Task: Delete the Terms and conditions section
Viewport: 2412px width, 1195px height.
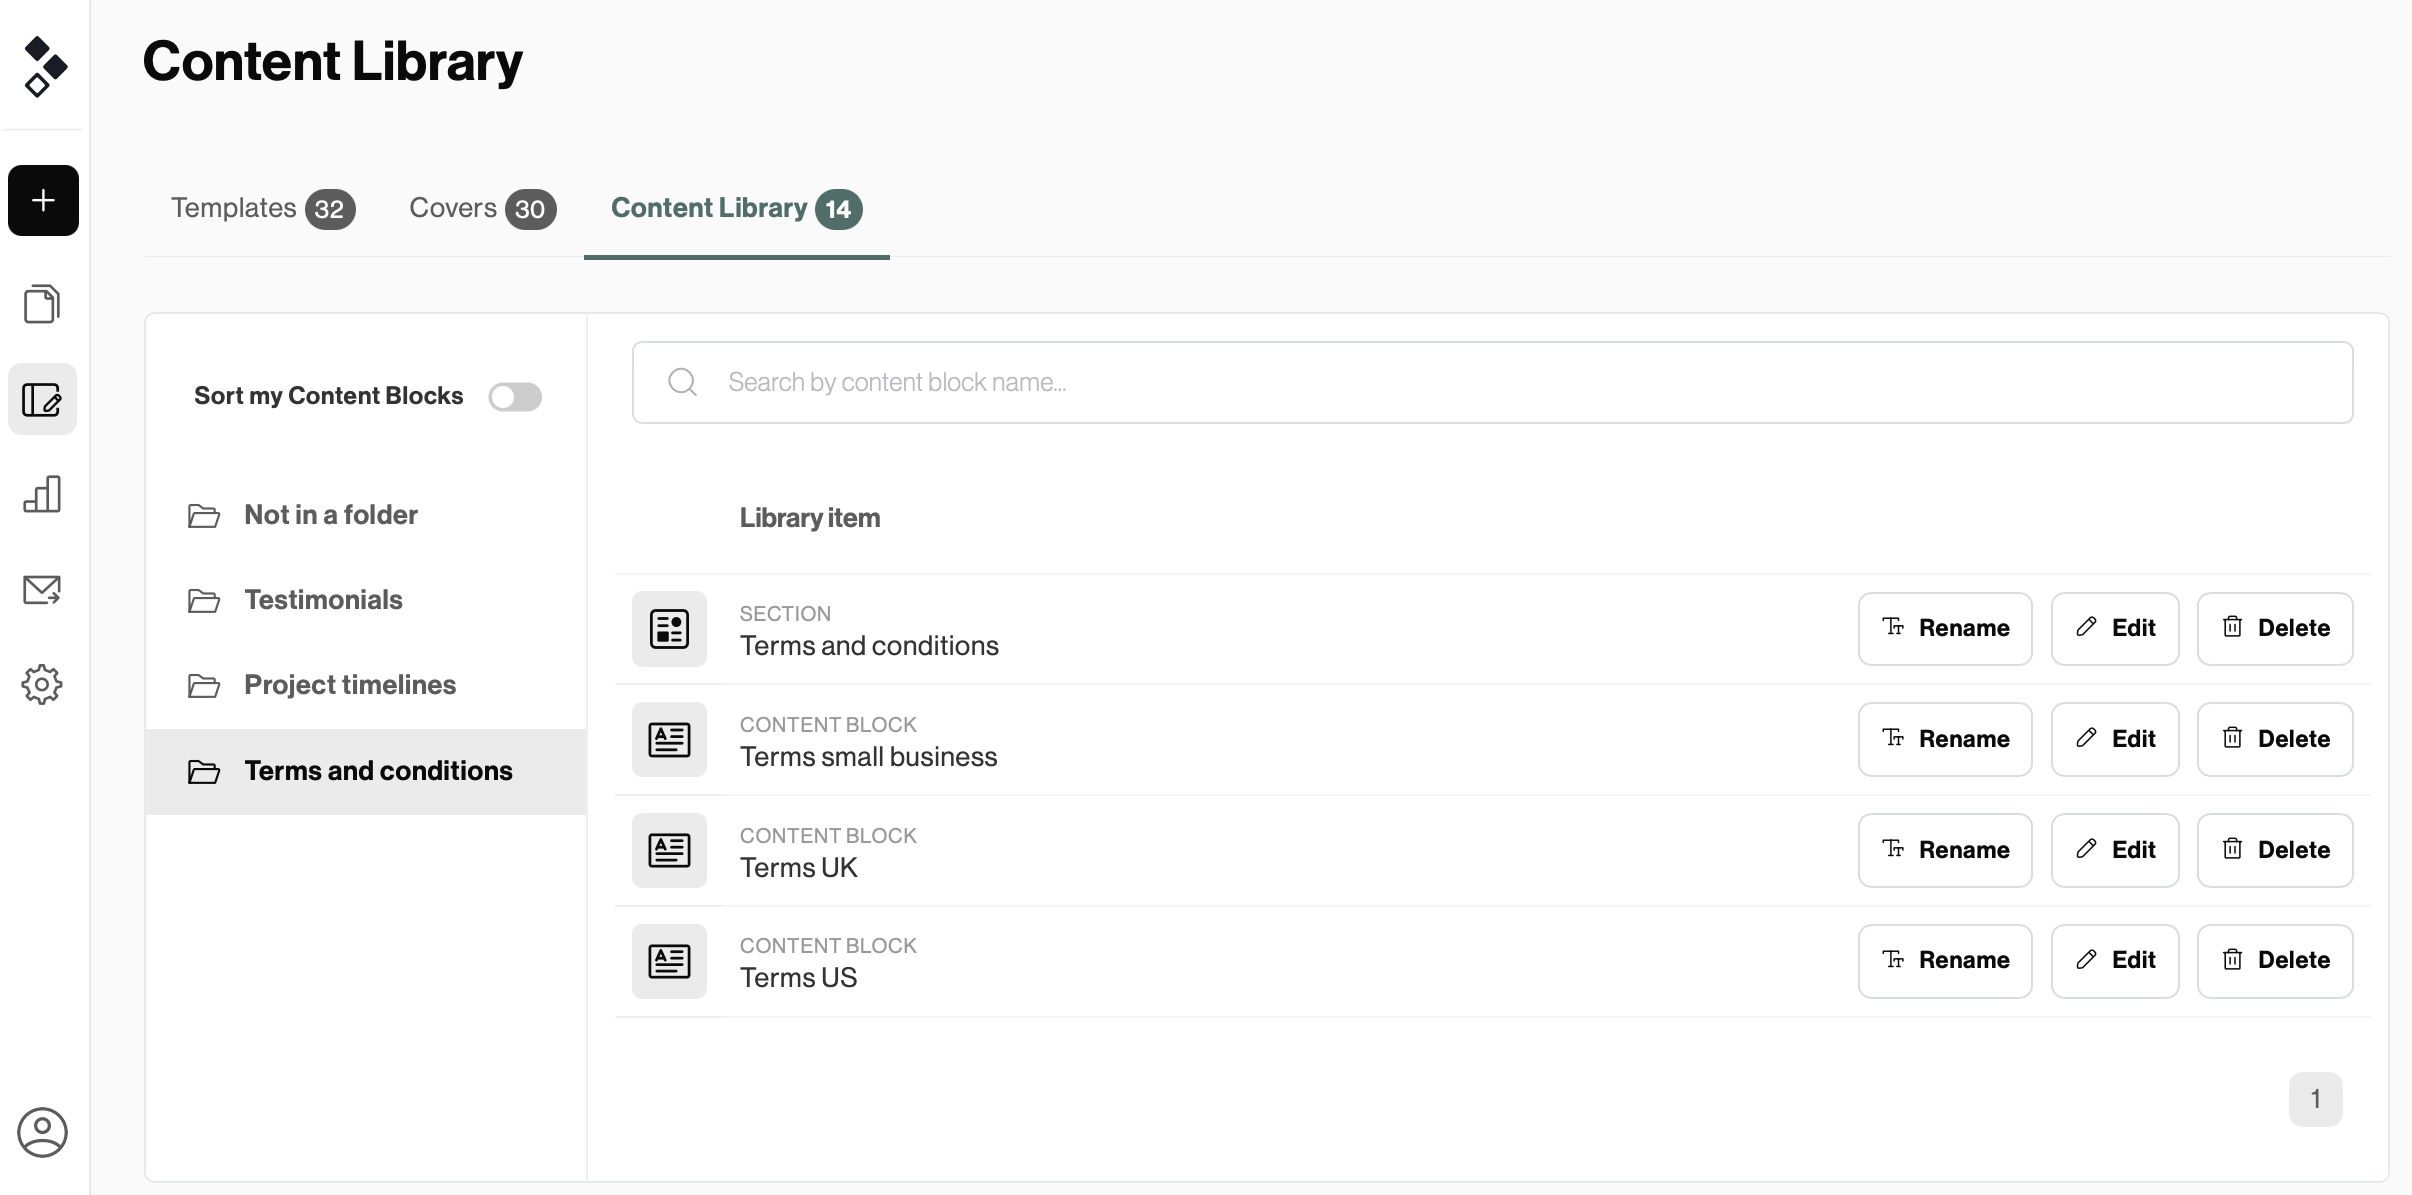Action: (x=2275, y=629)
